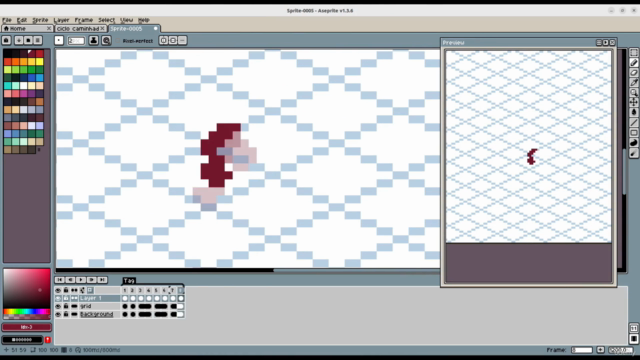Open the View menu
640x360 pixels.
pos(127,20)
